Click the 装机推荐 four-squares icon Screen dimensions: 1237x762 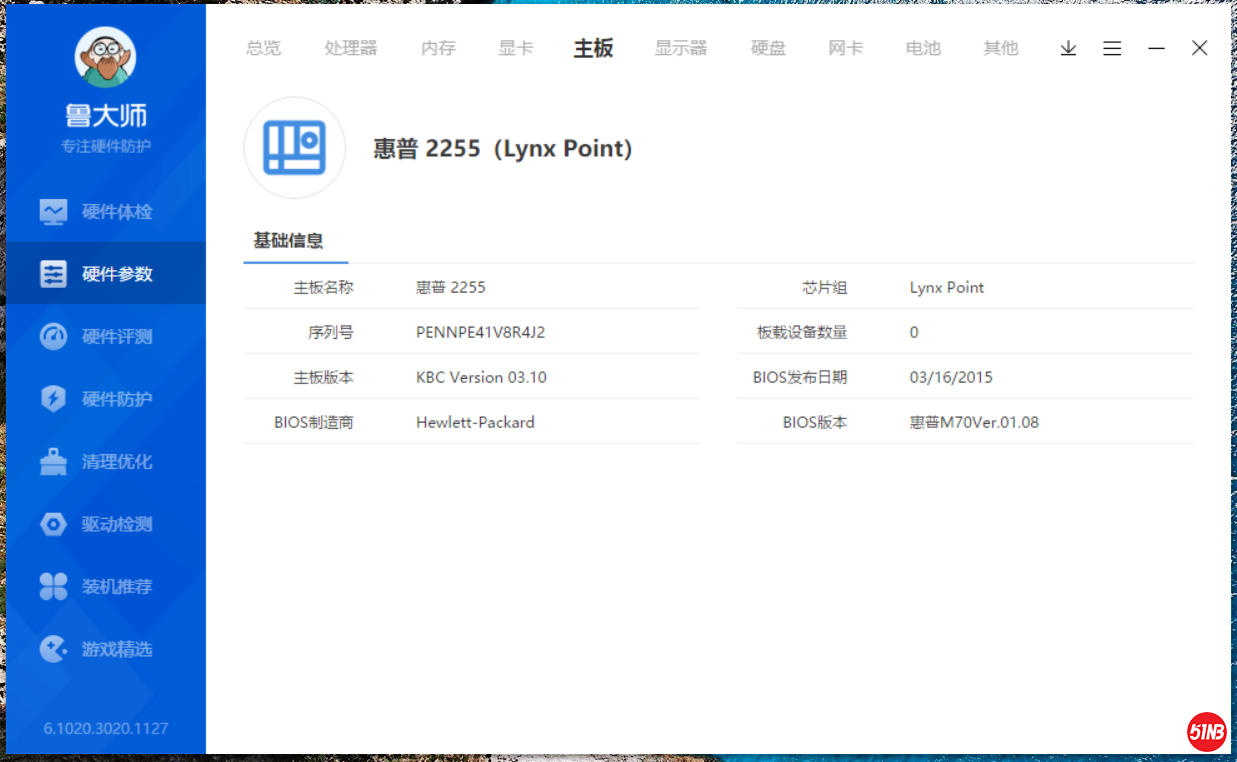tap(53, 587)
